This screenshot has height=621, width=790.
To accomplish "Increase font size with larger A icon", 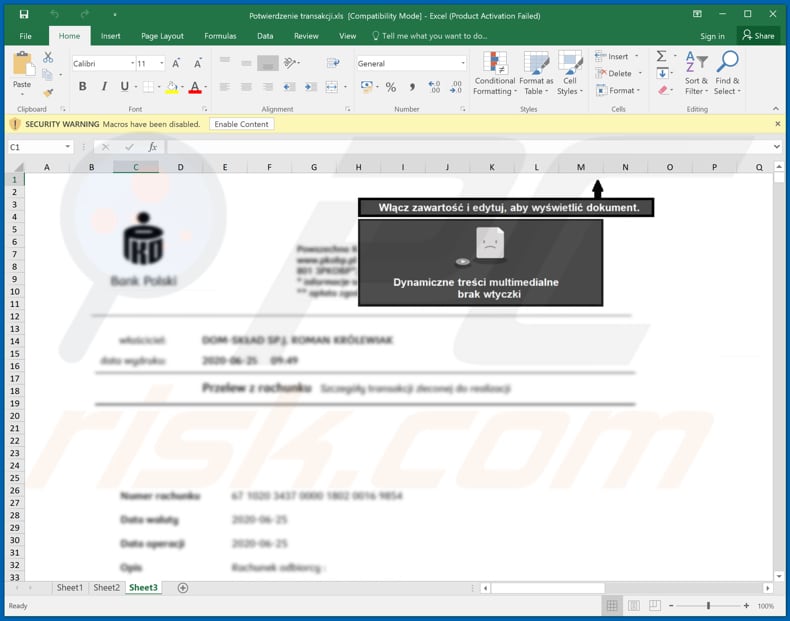I will (176, 63).
